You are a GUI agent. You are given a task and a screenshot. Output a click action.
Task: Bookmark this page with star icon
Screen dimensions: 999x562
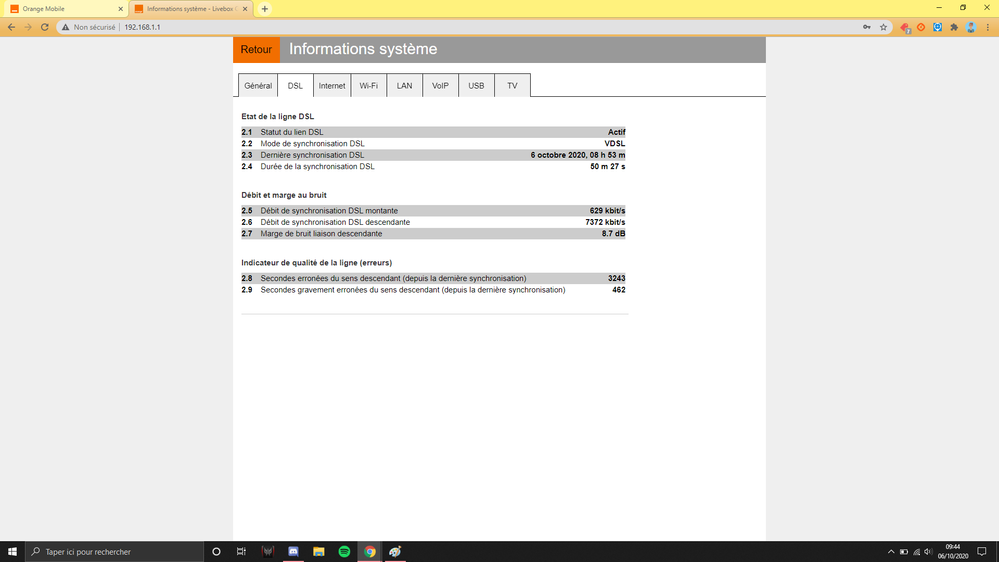[x=884, y=27]
